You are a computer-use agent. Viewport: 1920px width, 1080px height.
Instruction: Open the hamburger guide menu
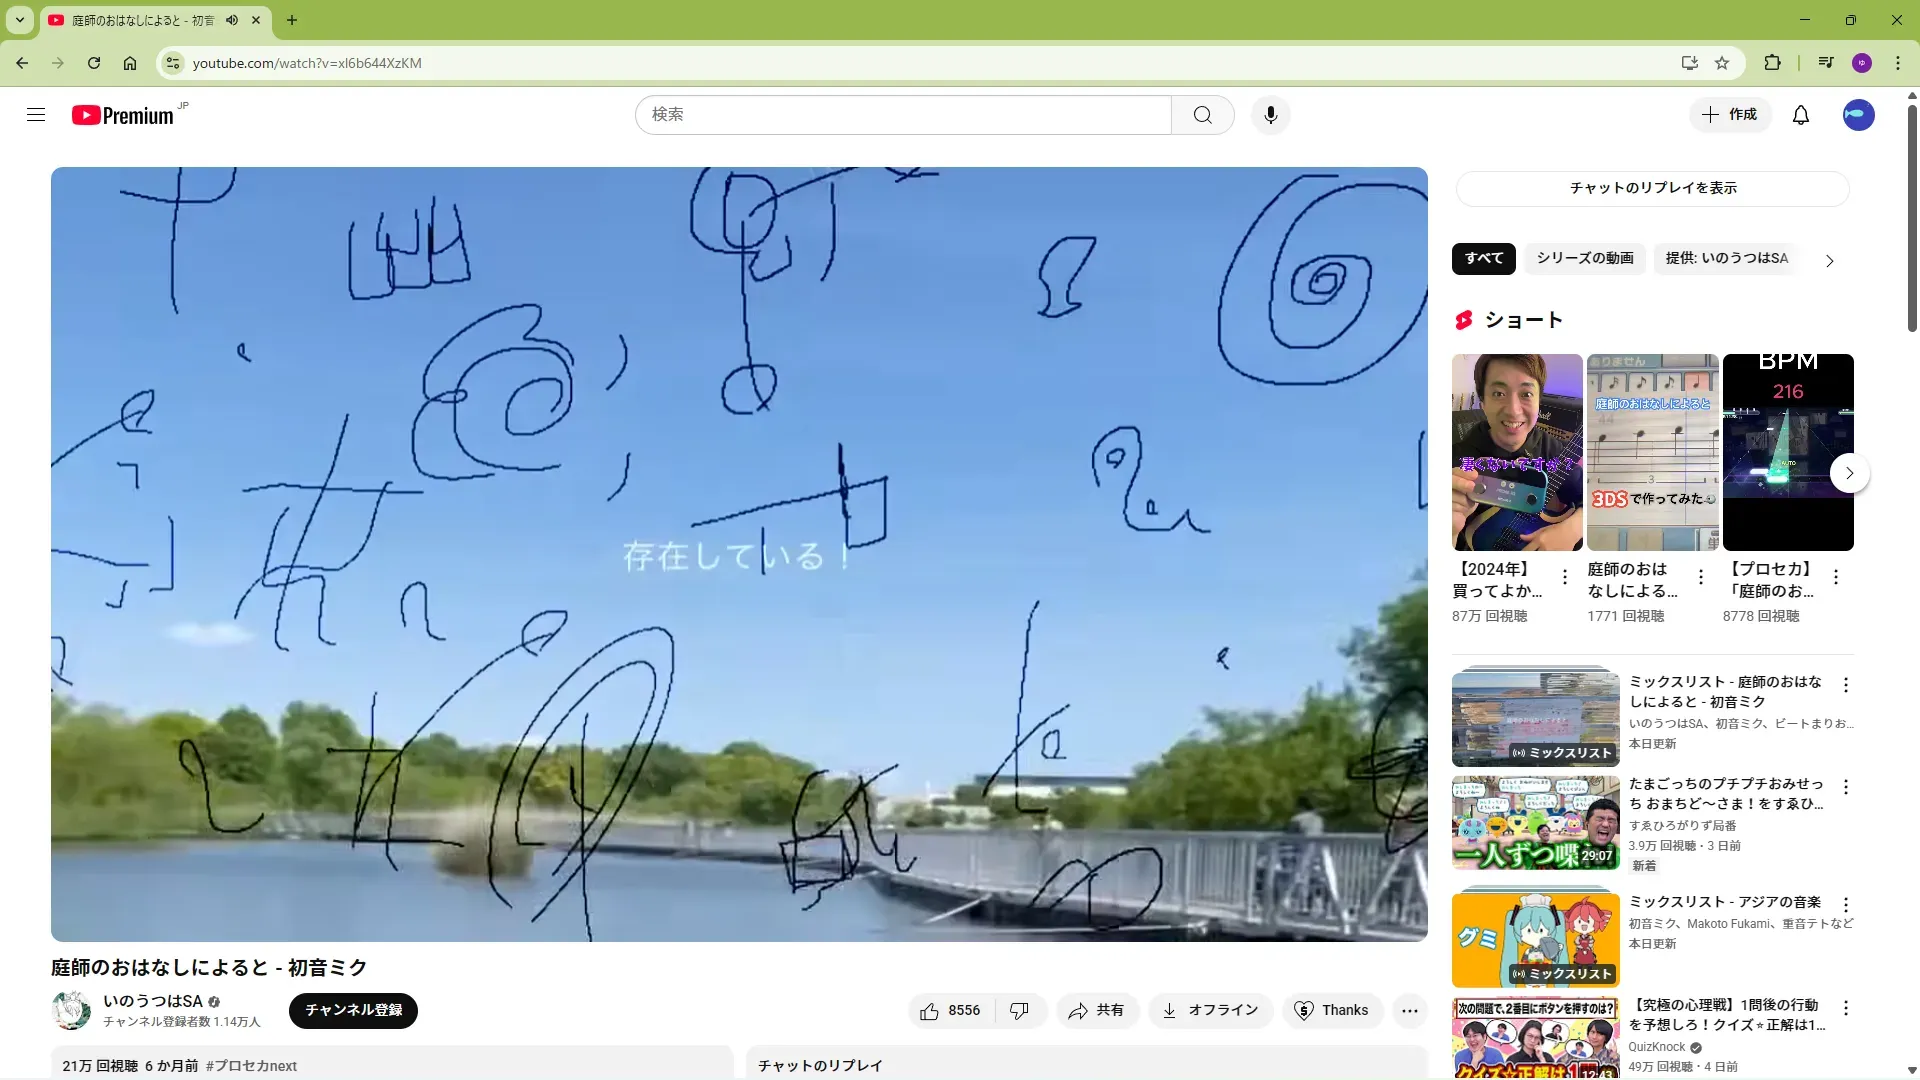(x=36, y=115)
